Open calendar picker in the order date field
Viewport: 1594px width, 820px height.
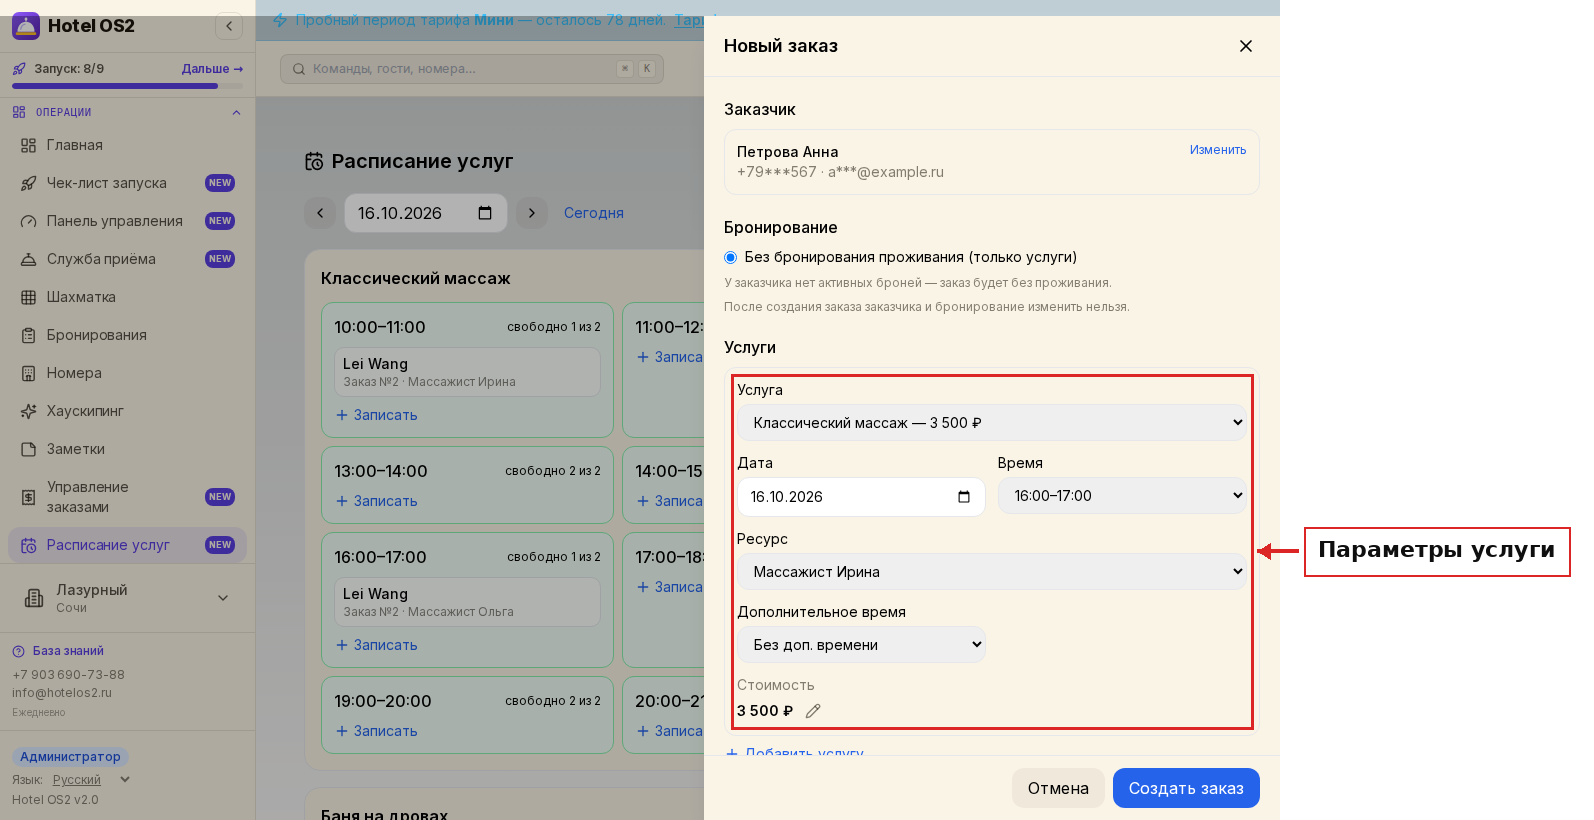[964, 497]
